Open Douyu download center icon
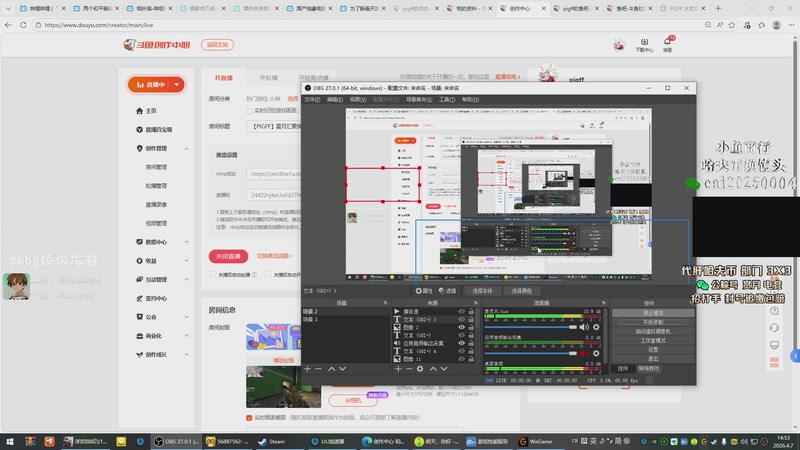 tap(644, 45)
